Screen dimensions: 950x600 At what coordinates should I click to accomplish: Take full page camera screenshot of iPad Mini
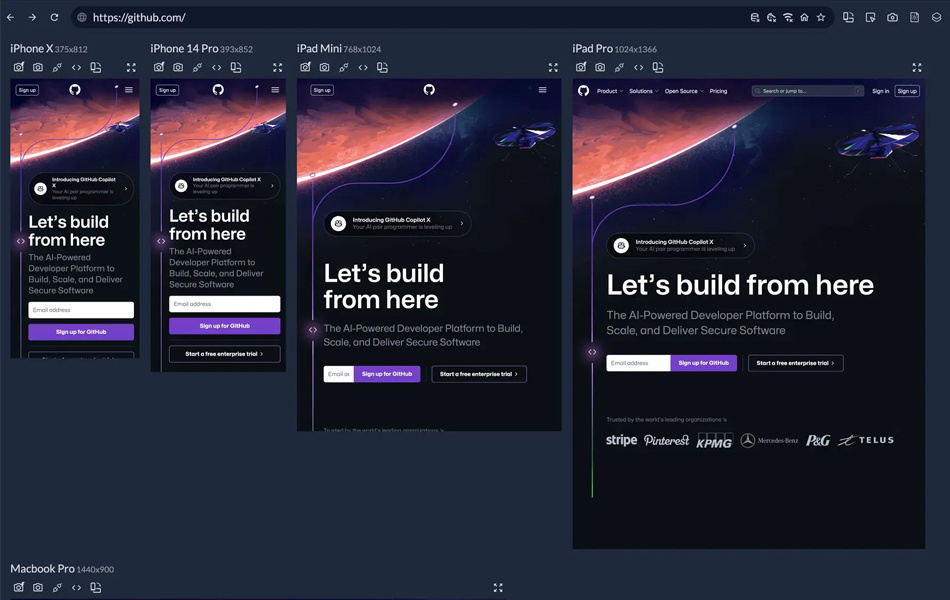[x=325, y=67]
